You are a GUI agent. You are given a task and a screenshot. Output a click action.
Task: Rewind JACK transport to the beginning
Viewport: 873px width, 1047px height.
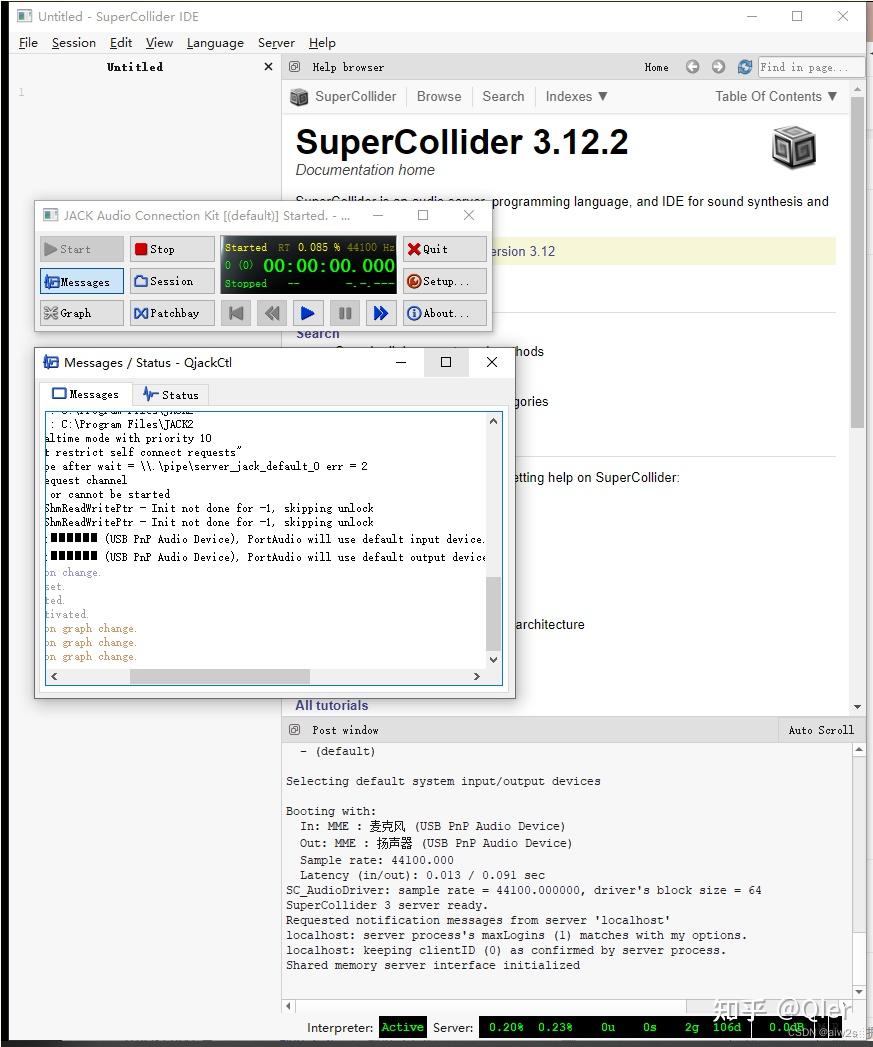coord(235,313)
